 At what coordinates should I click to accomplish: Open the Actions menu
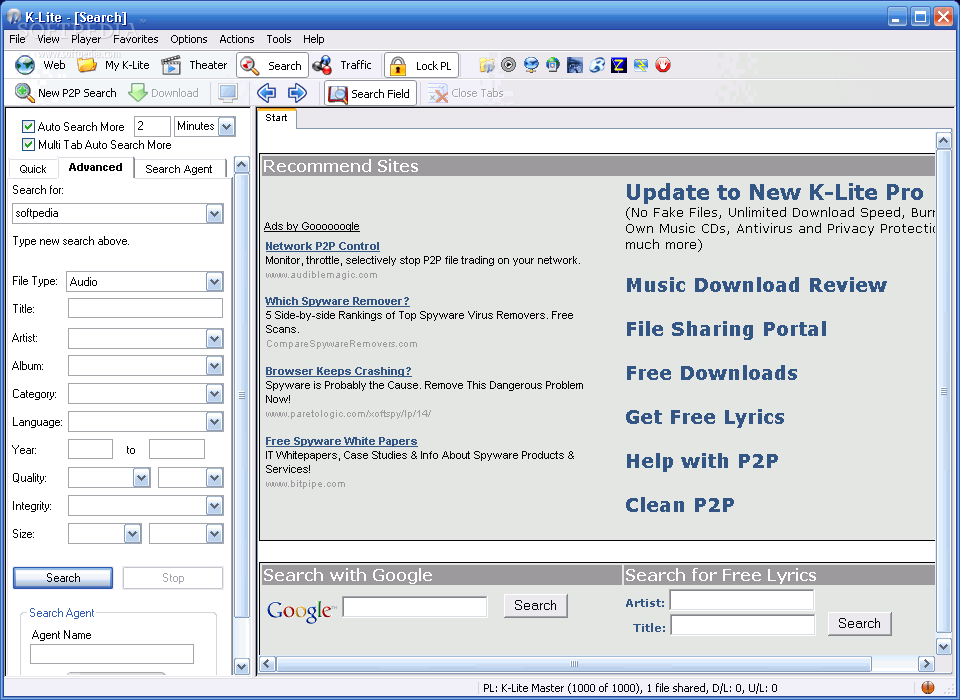click(x=237, y=39)
